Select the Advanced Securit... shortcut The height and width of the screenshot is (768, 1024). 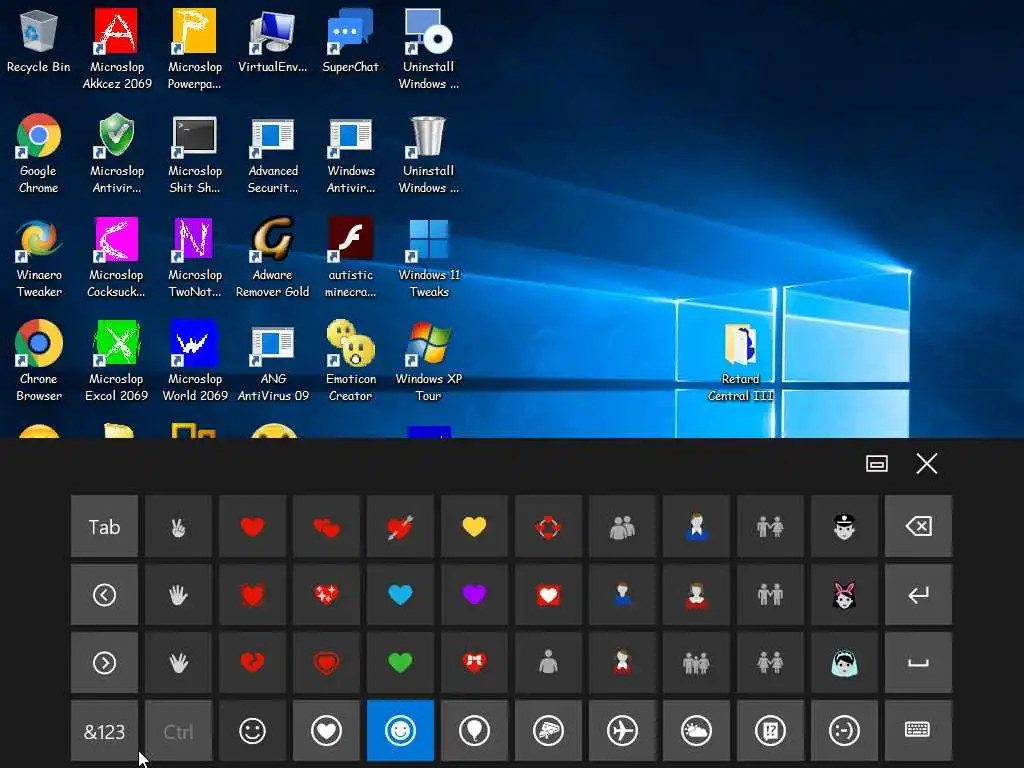click(x=272, y=154)
